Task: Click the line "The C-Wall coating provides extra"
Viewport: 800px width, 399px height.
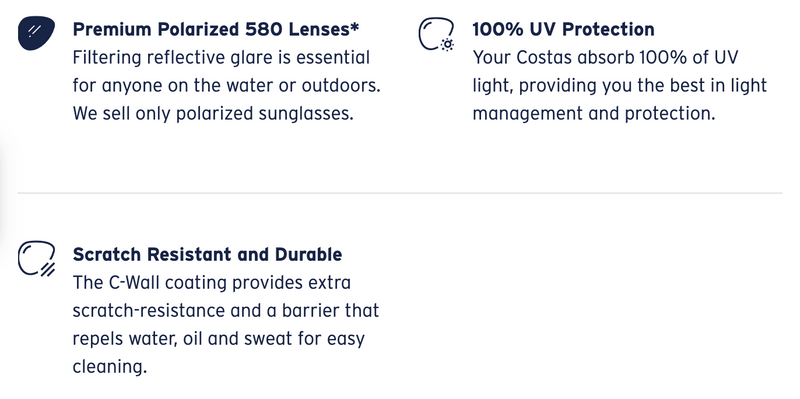Action: [212, 282]
